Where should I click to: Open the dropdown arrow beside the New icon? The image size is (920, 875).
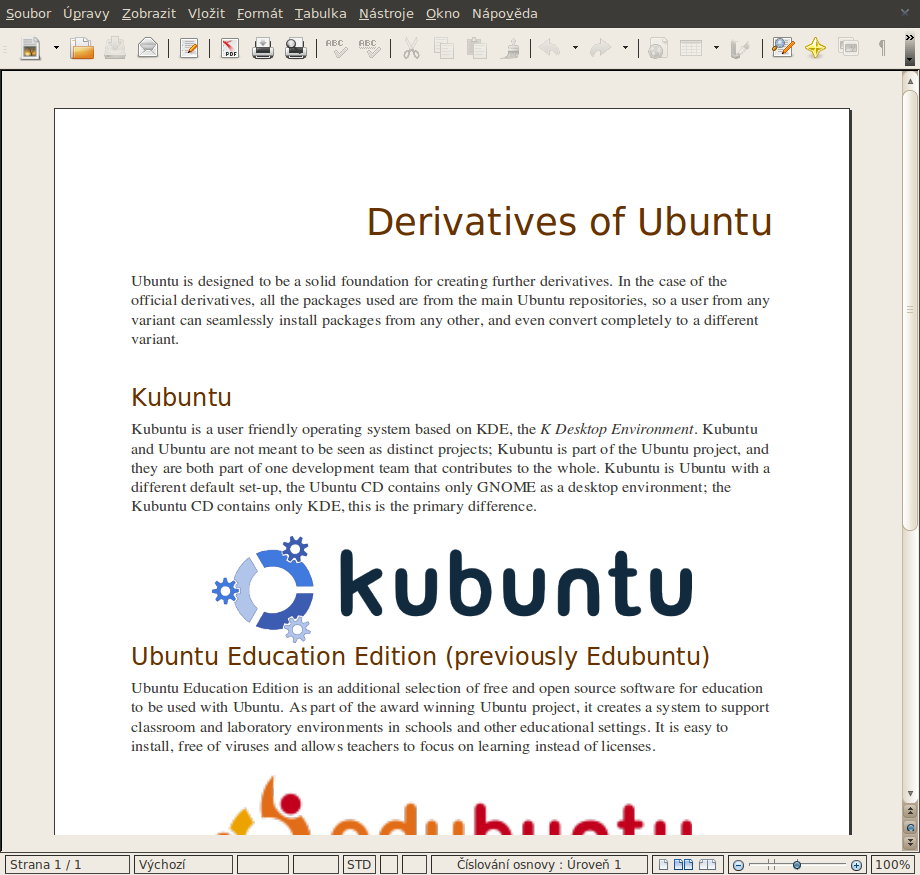[x=56, y=48]
